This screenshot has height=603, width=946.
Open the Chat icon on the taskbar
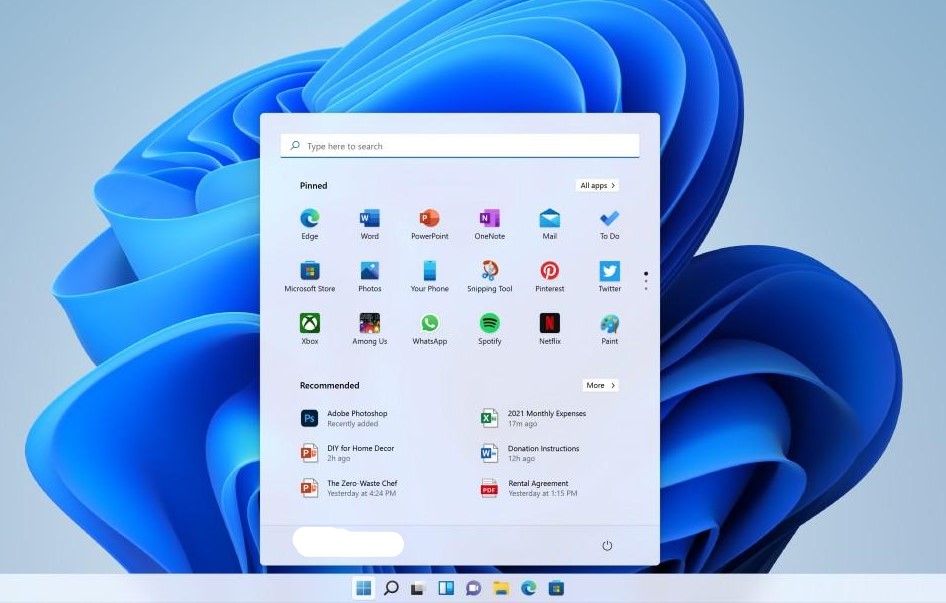pyautogui.click(x=473, y=588)
